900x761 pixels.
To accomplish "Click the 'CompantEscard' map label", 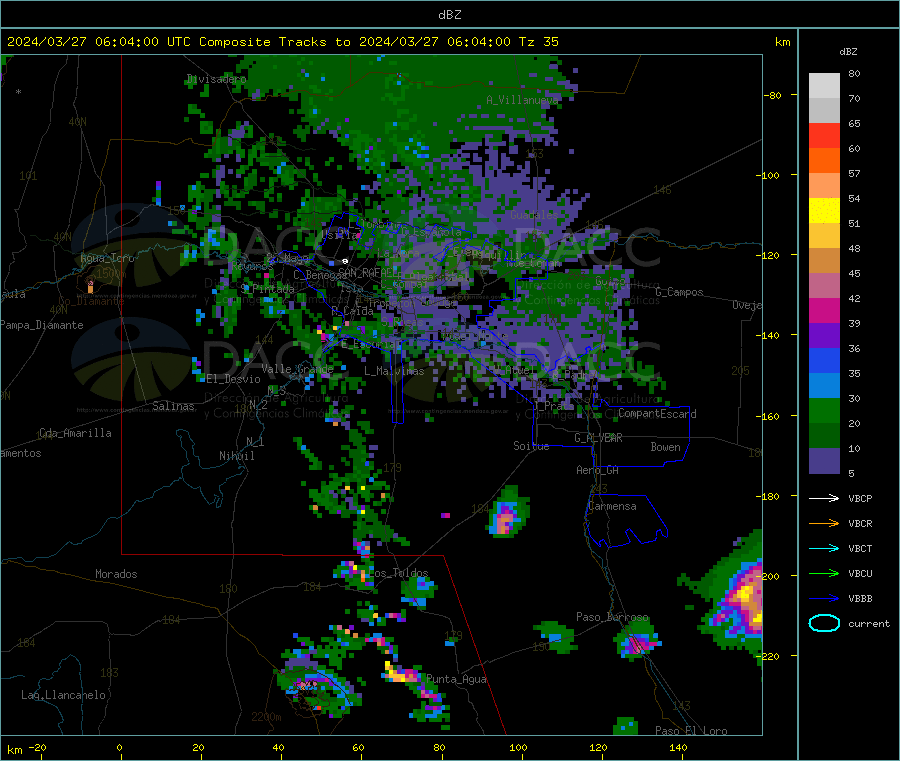I will 657,414.
